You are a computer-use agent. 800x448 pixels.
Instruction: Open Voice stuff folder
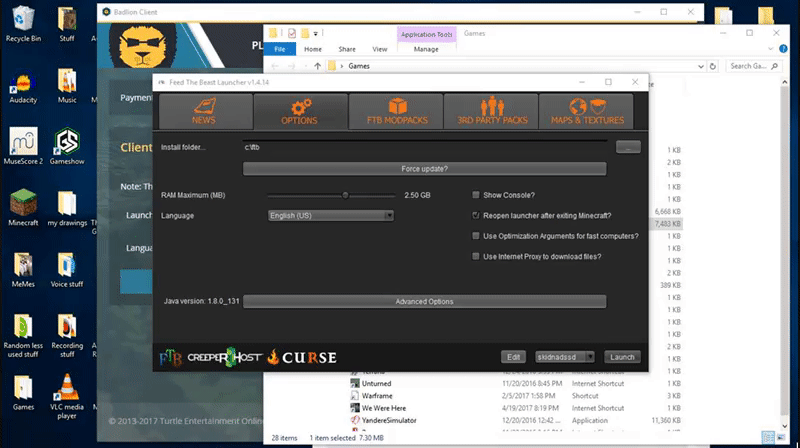tap(67, 269)
